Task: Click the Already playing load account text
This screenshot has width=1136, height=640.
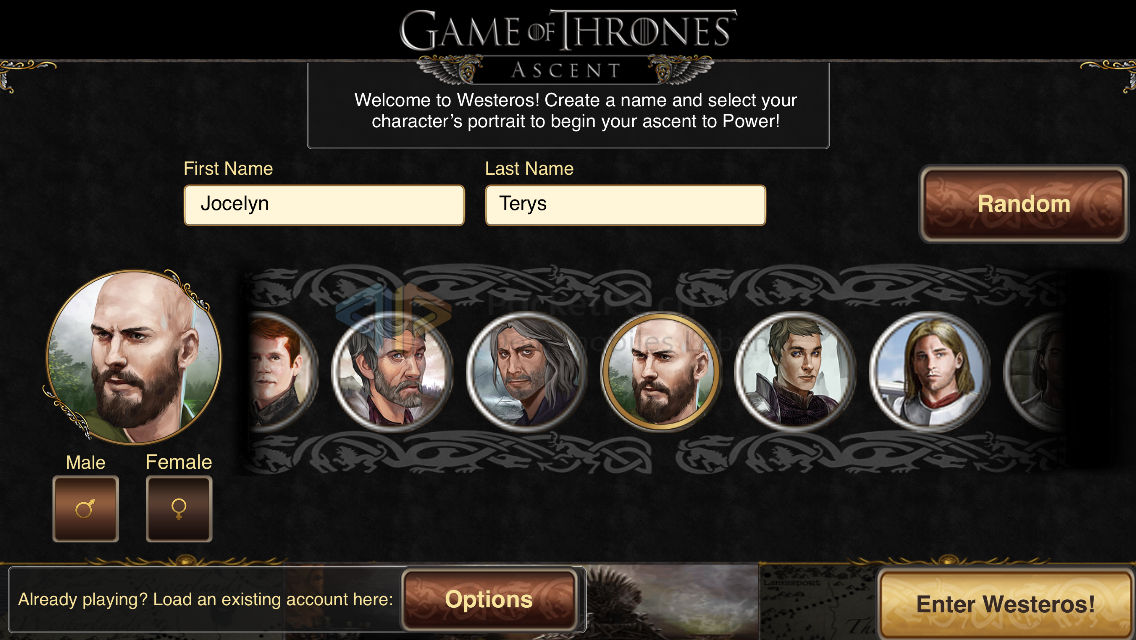Action: pos(206,599)
